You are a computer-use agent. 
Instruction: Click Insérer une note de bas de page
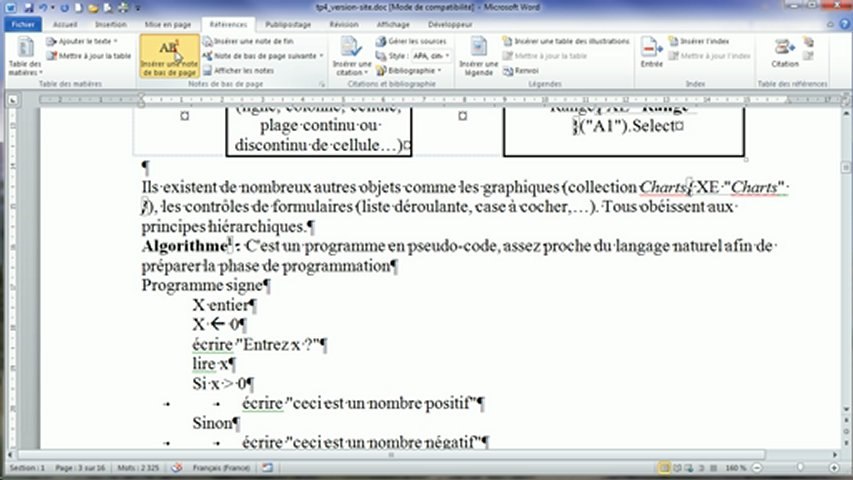pyautogui.click(x=169, y=56)
